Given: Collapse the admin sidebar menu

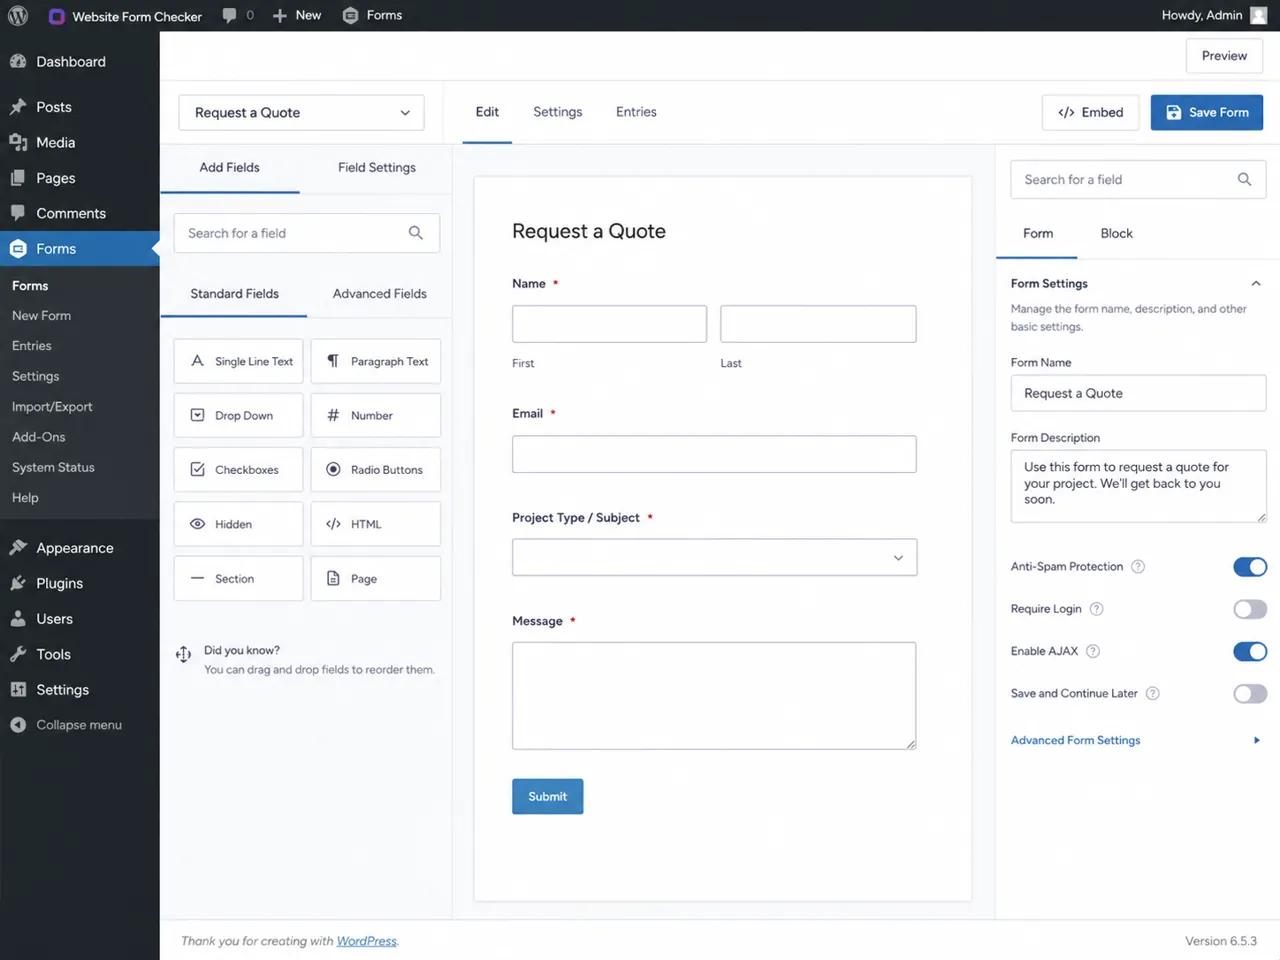Looking at the screenshot, I should [x=80, y=725].
